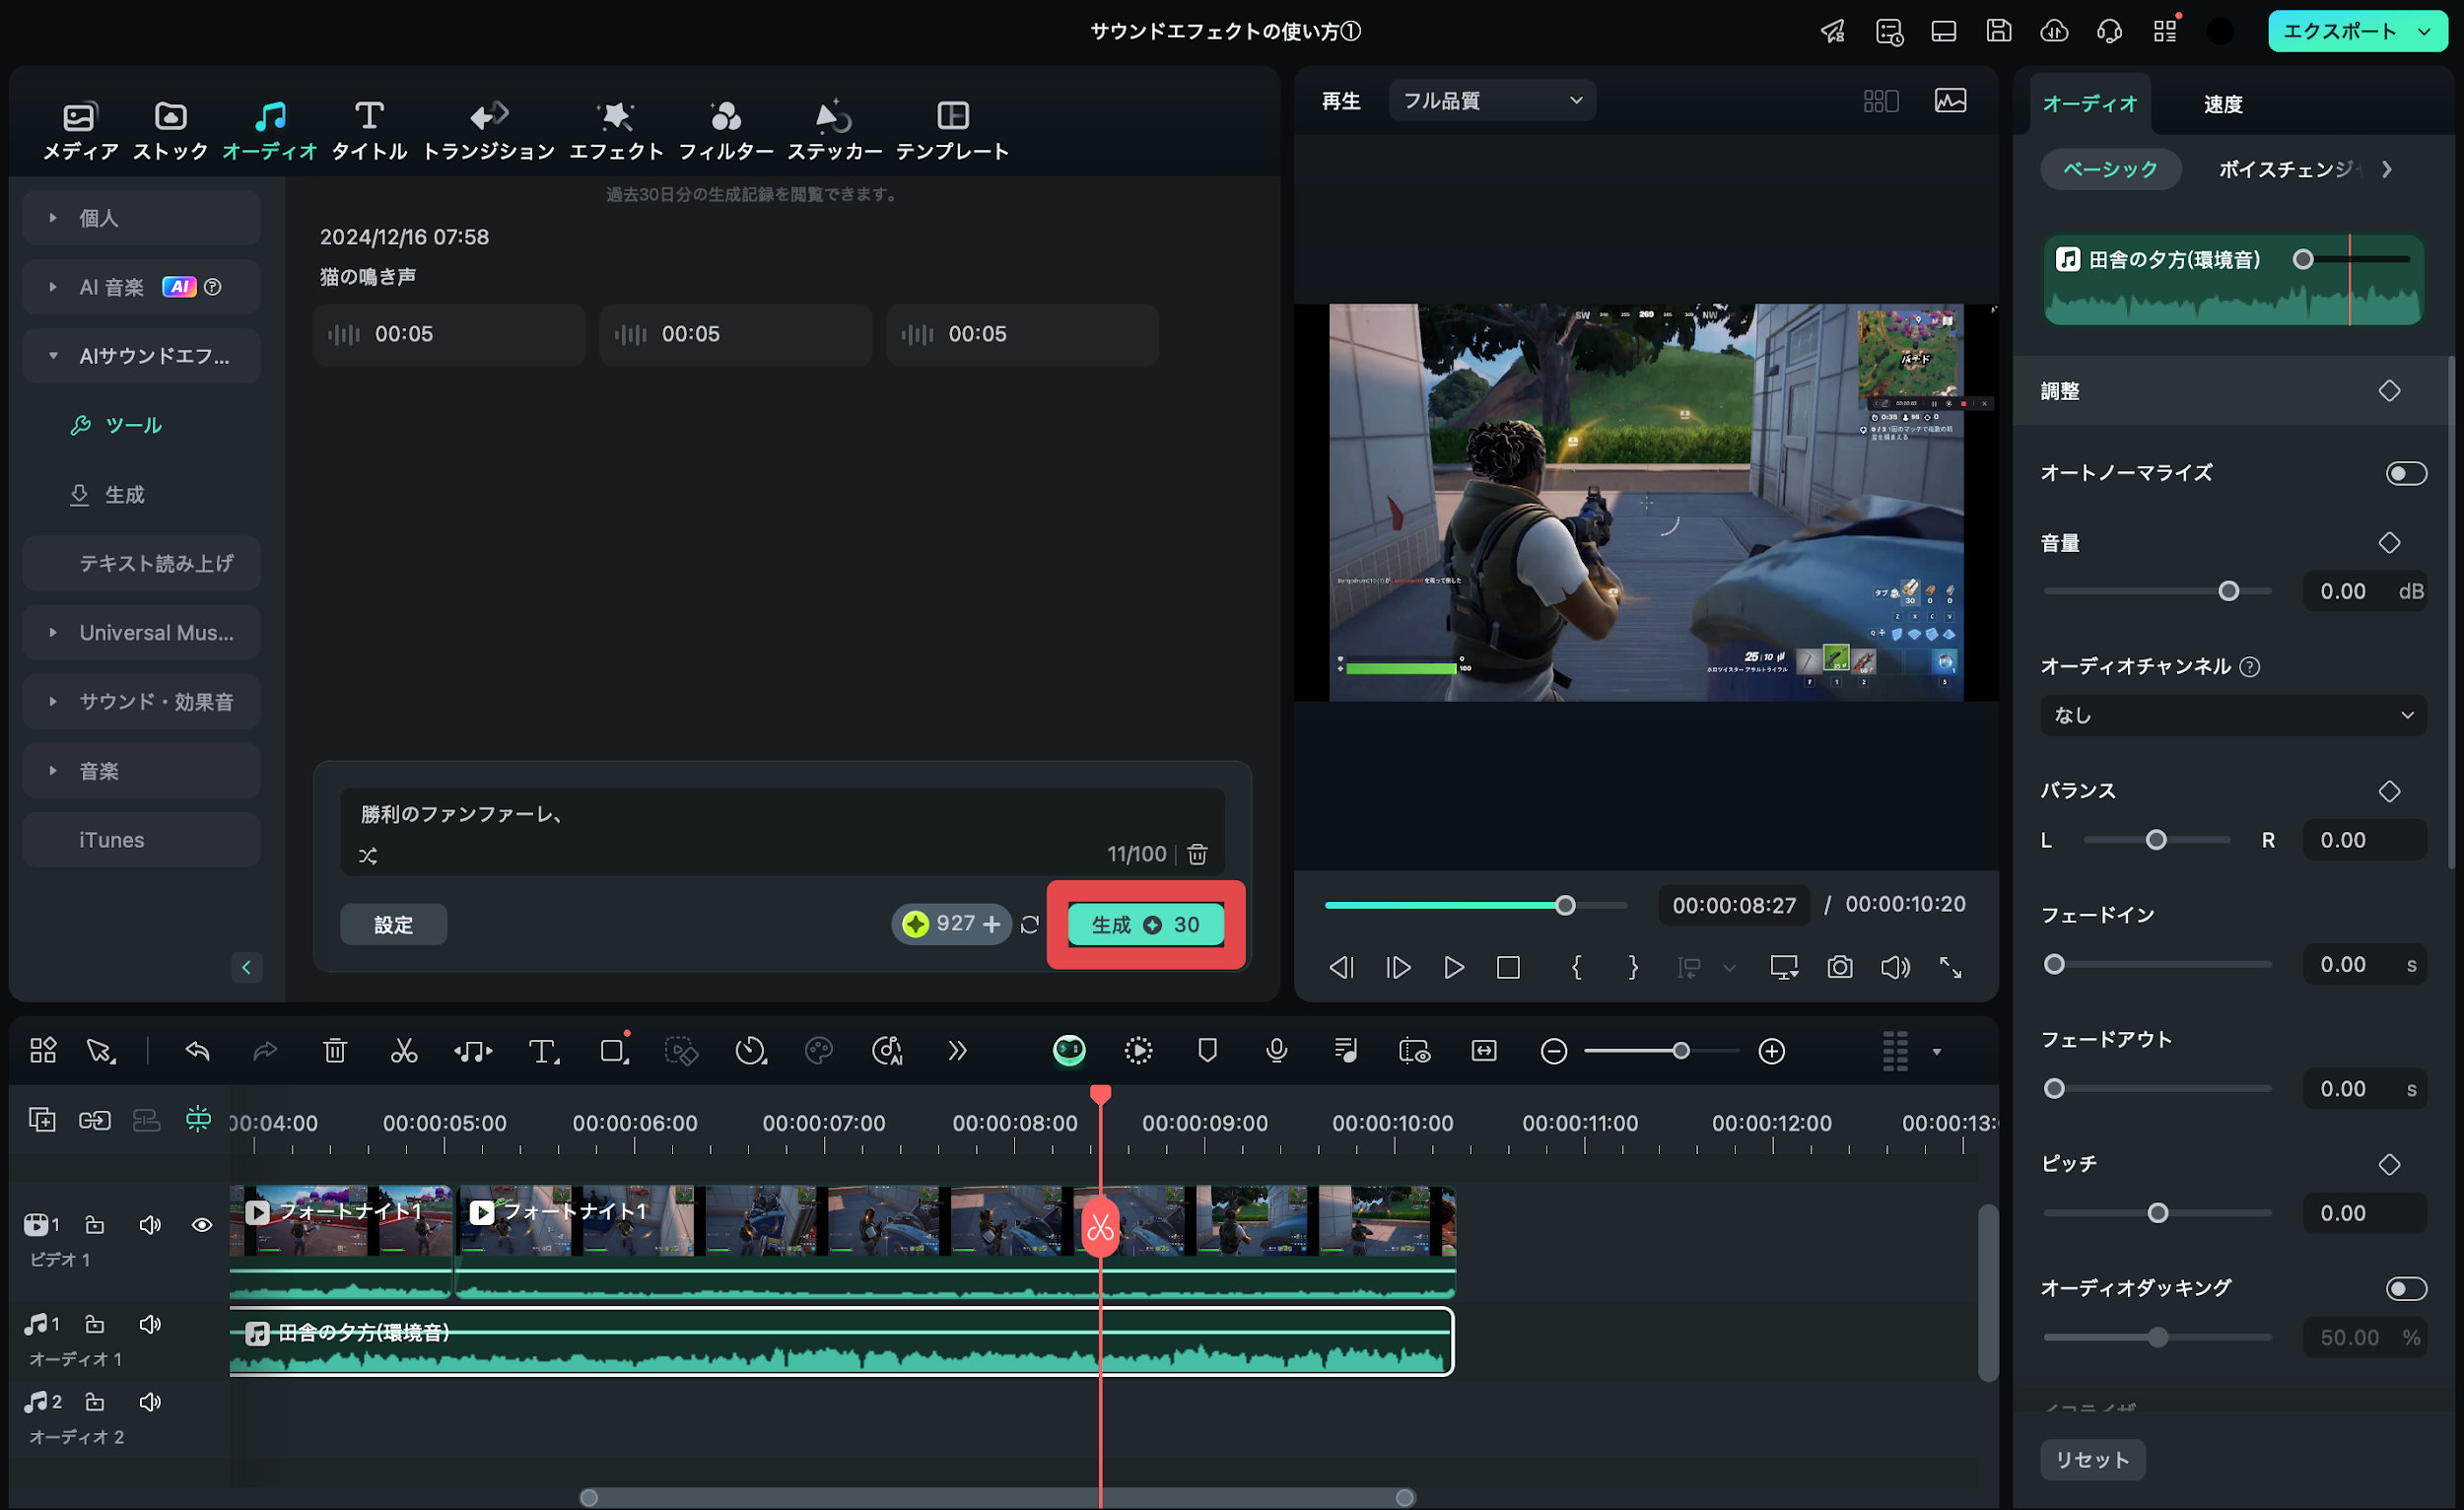Image resolution: width=2464 pixels, height=1510 pixels.
Task: Toggle visibility eye of ビデオ 1 track
Action: pos(201,1225)
